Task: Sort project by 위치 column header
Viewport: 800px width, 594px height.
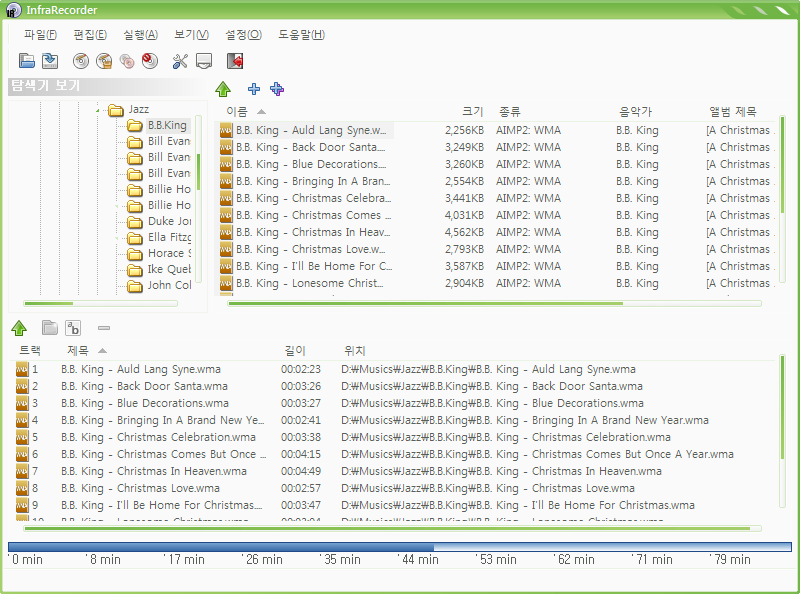Action: pos(355,351)
